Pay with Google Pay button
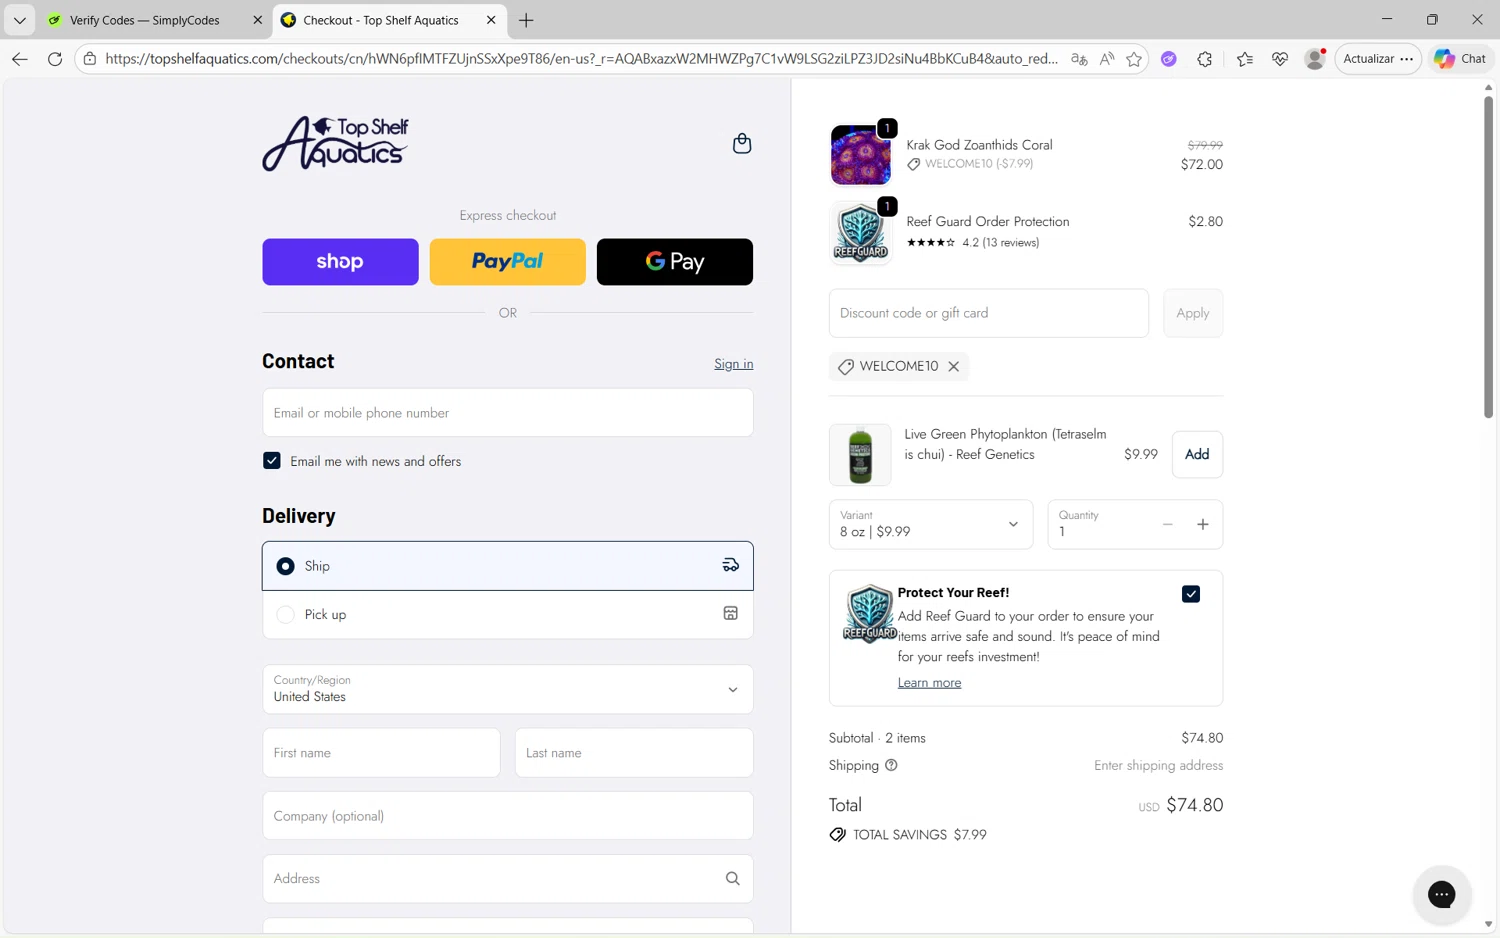The image size is (1500, 938). coord(675,262)
